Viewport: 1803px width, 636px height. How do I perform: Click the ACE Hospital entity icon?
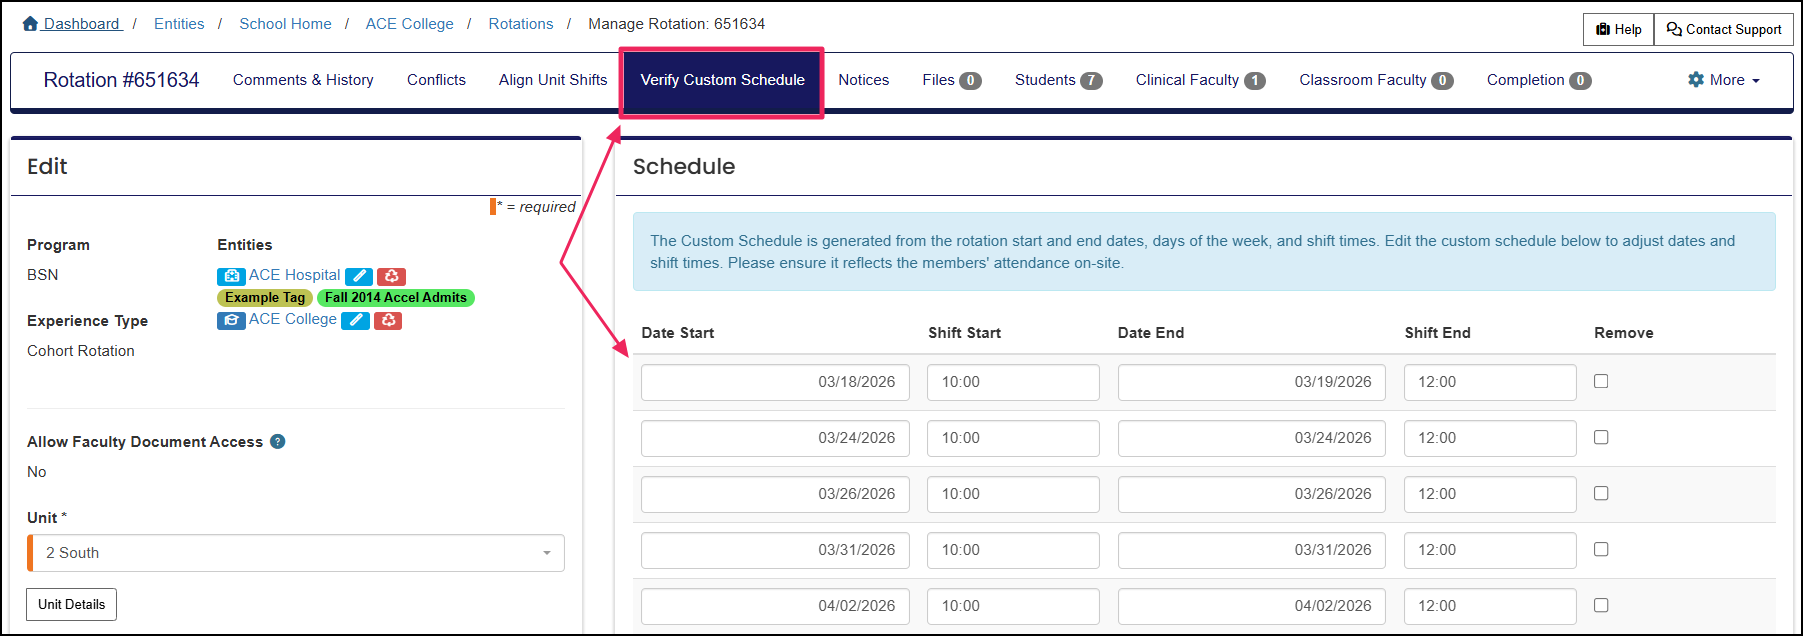tap(231, 276)
